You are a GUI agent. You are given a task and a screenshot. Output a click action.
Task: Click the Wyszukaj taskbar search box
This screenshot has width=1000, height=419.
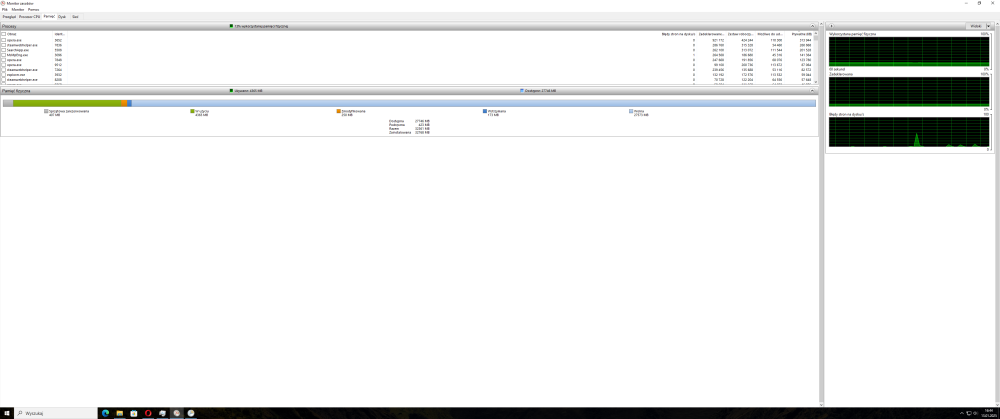point(54,413)
